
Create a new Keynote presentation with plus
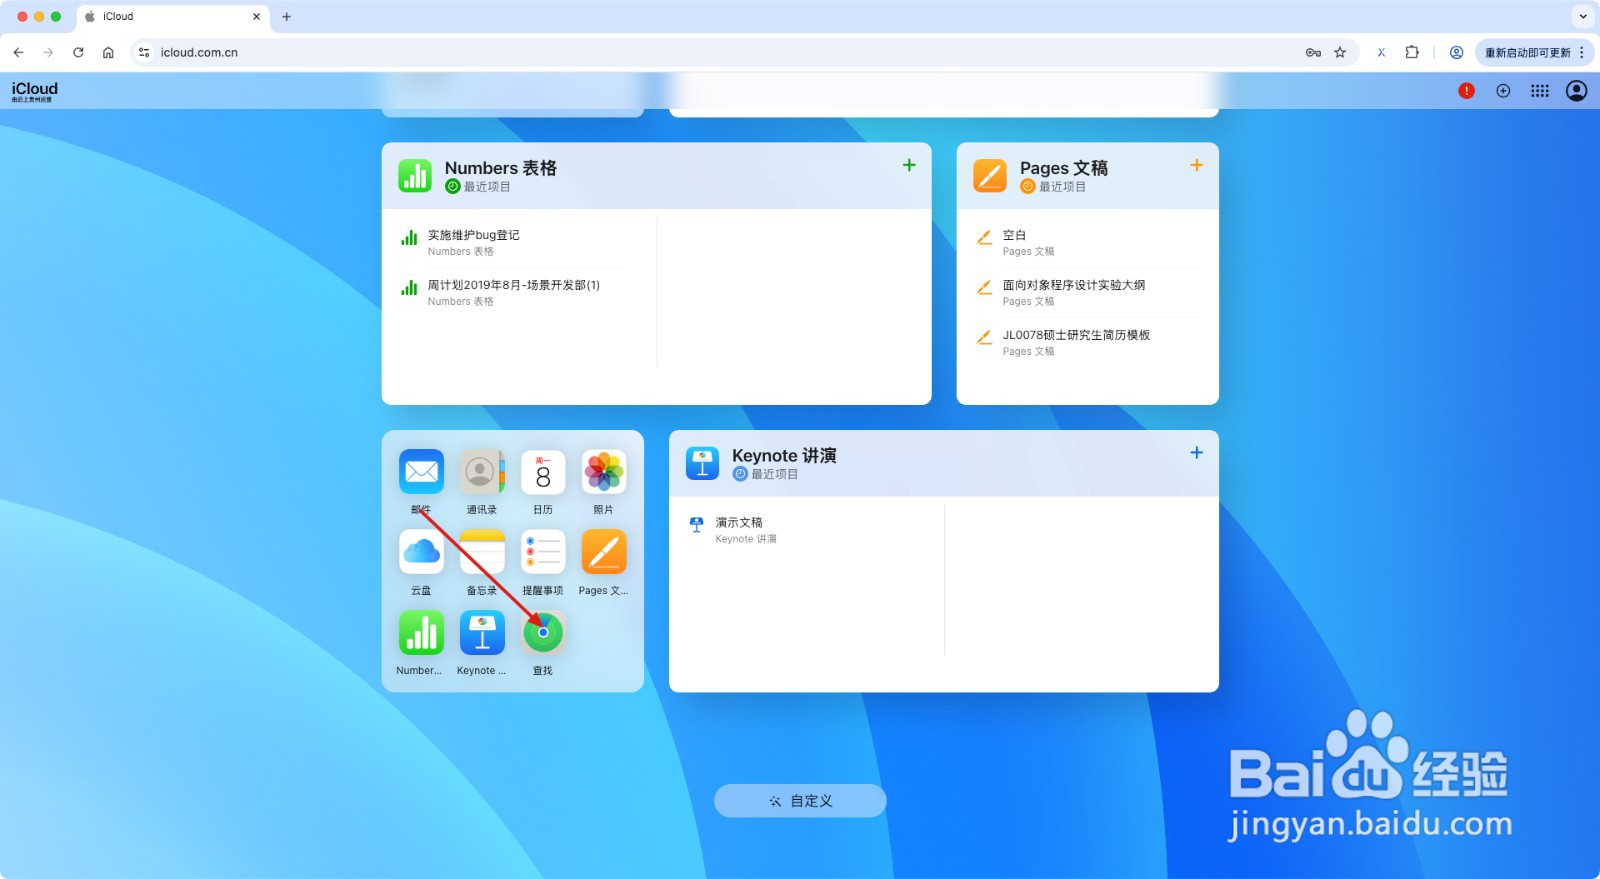(1196, 453)
